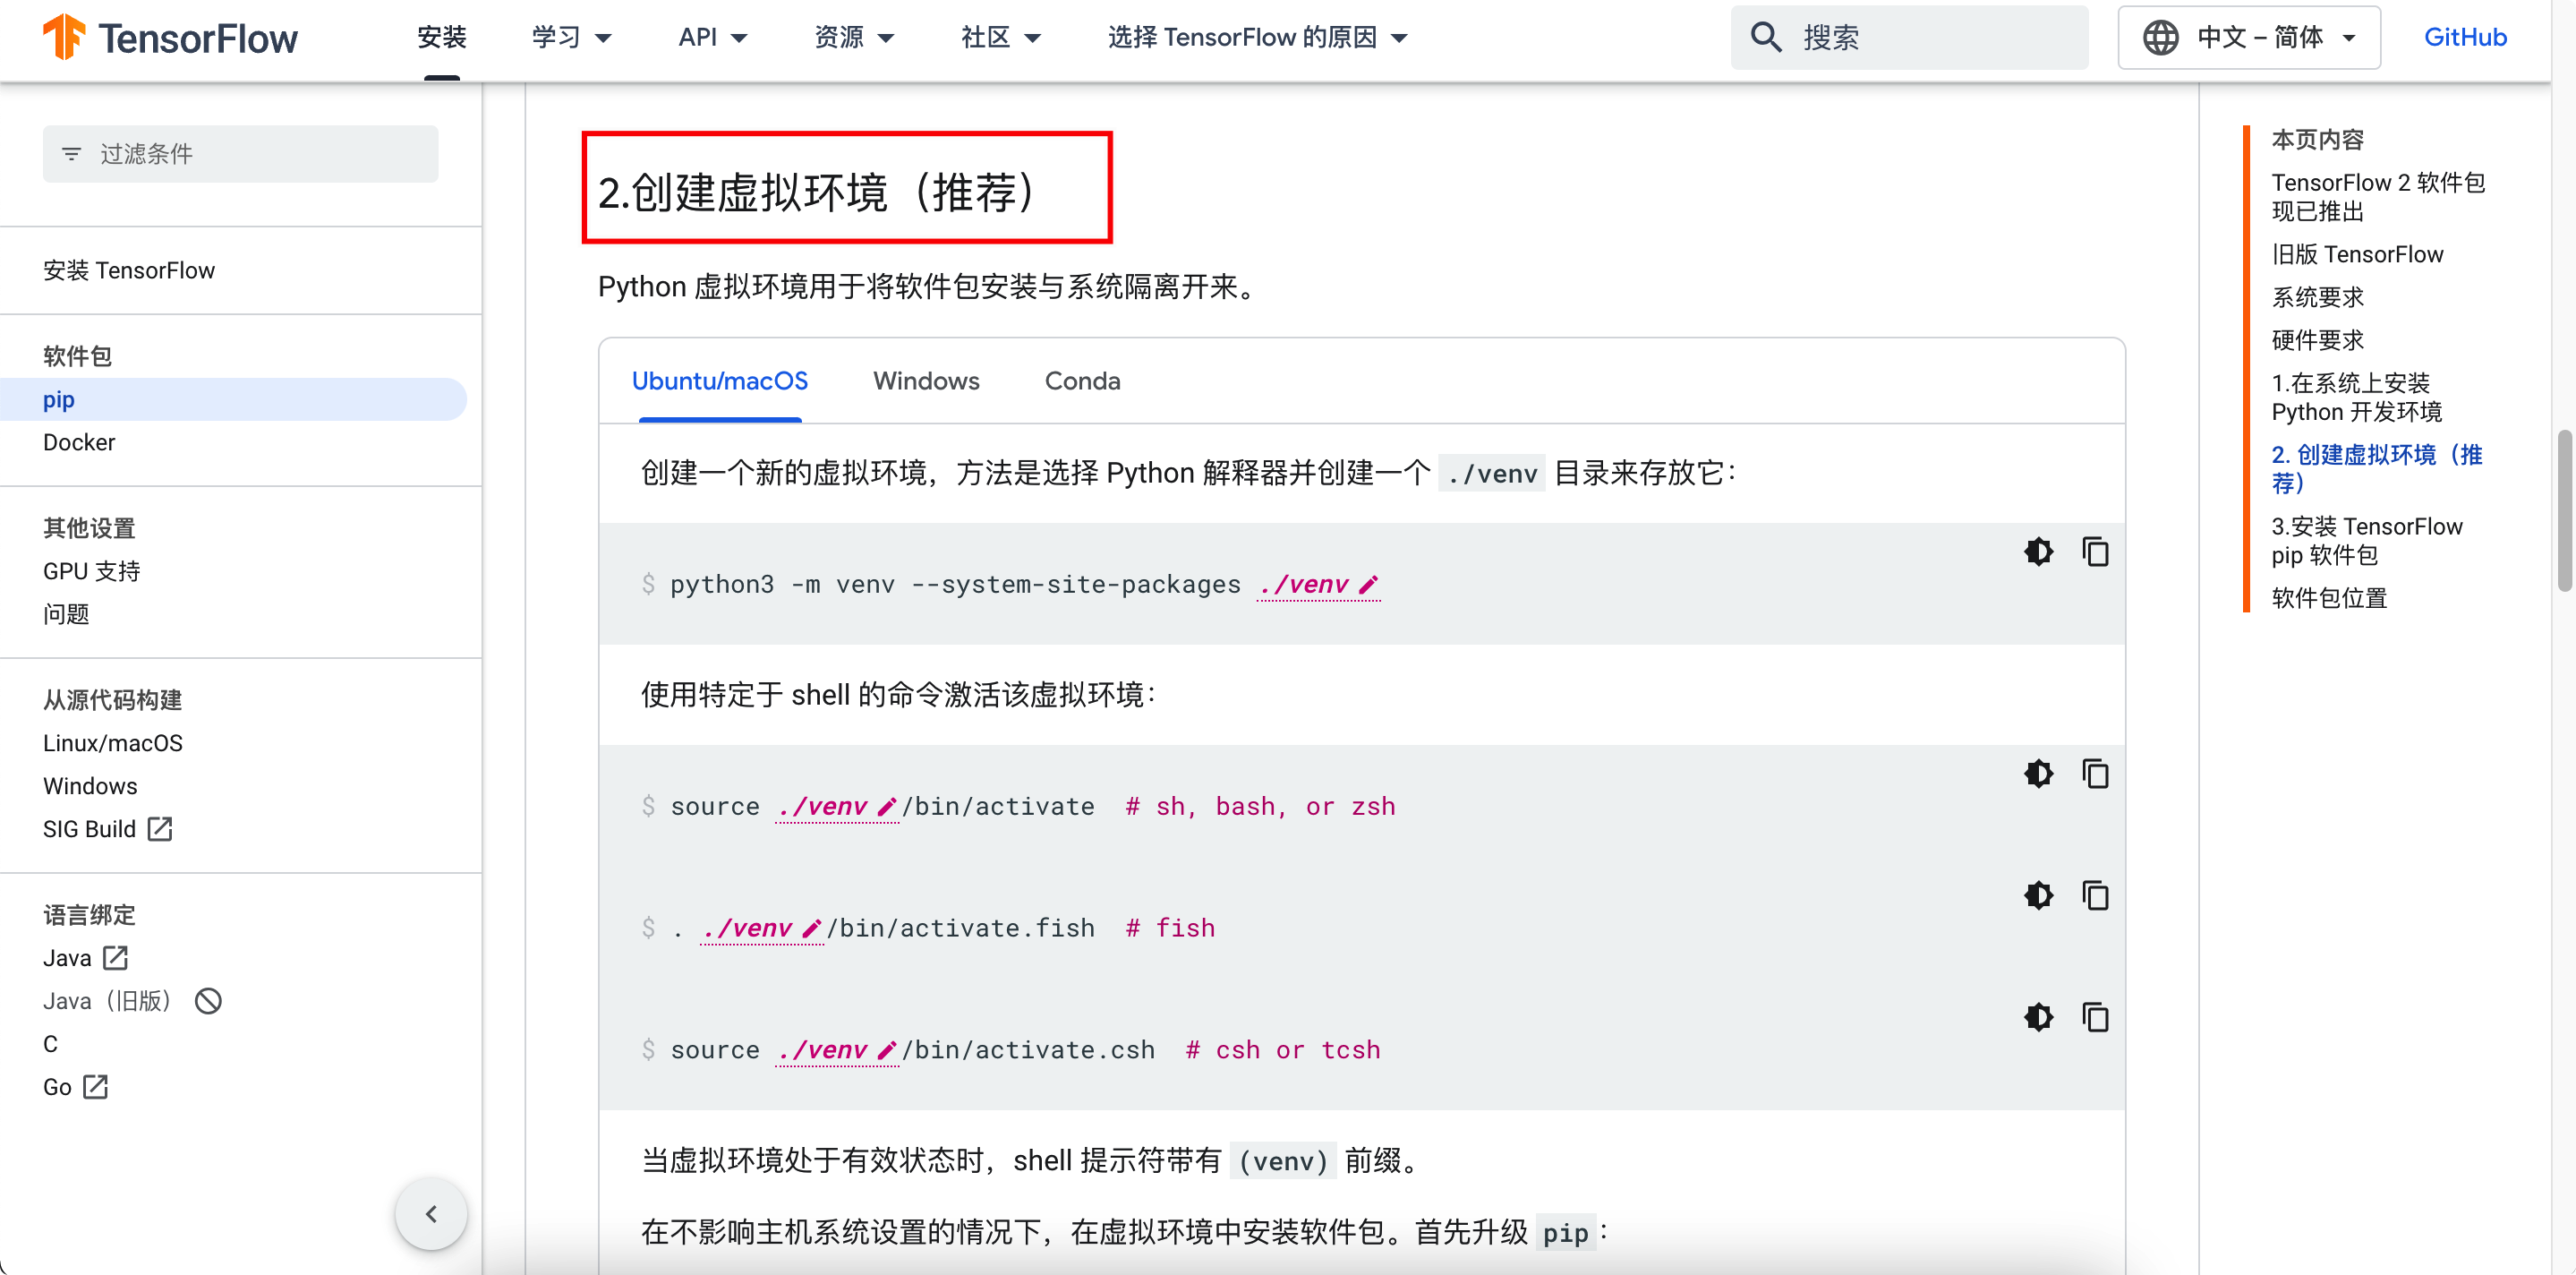Jump to 系统要求 section
2576x1275 pixels.
(x=2317, y=298)
